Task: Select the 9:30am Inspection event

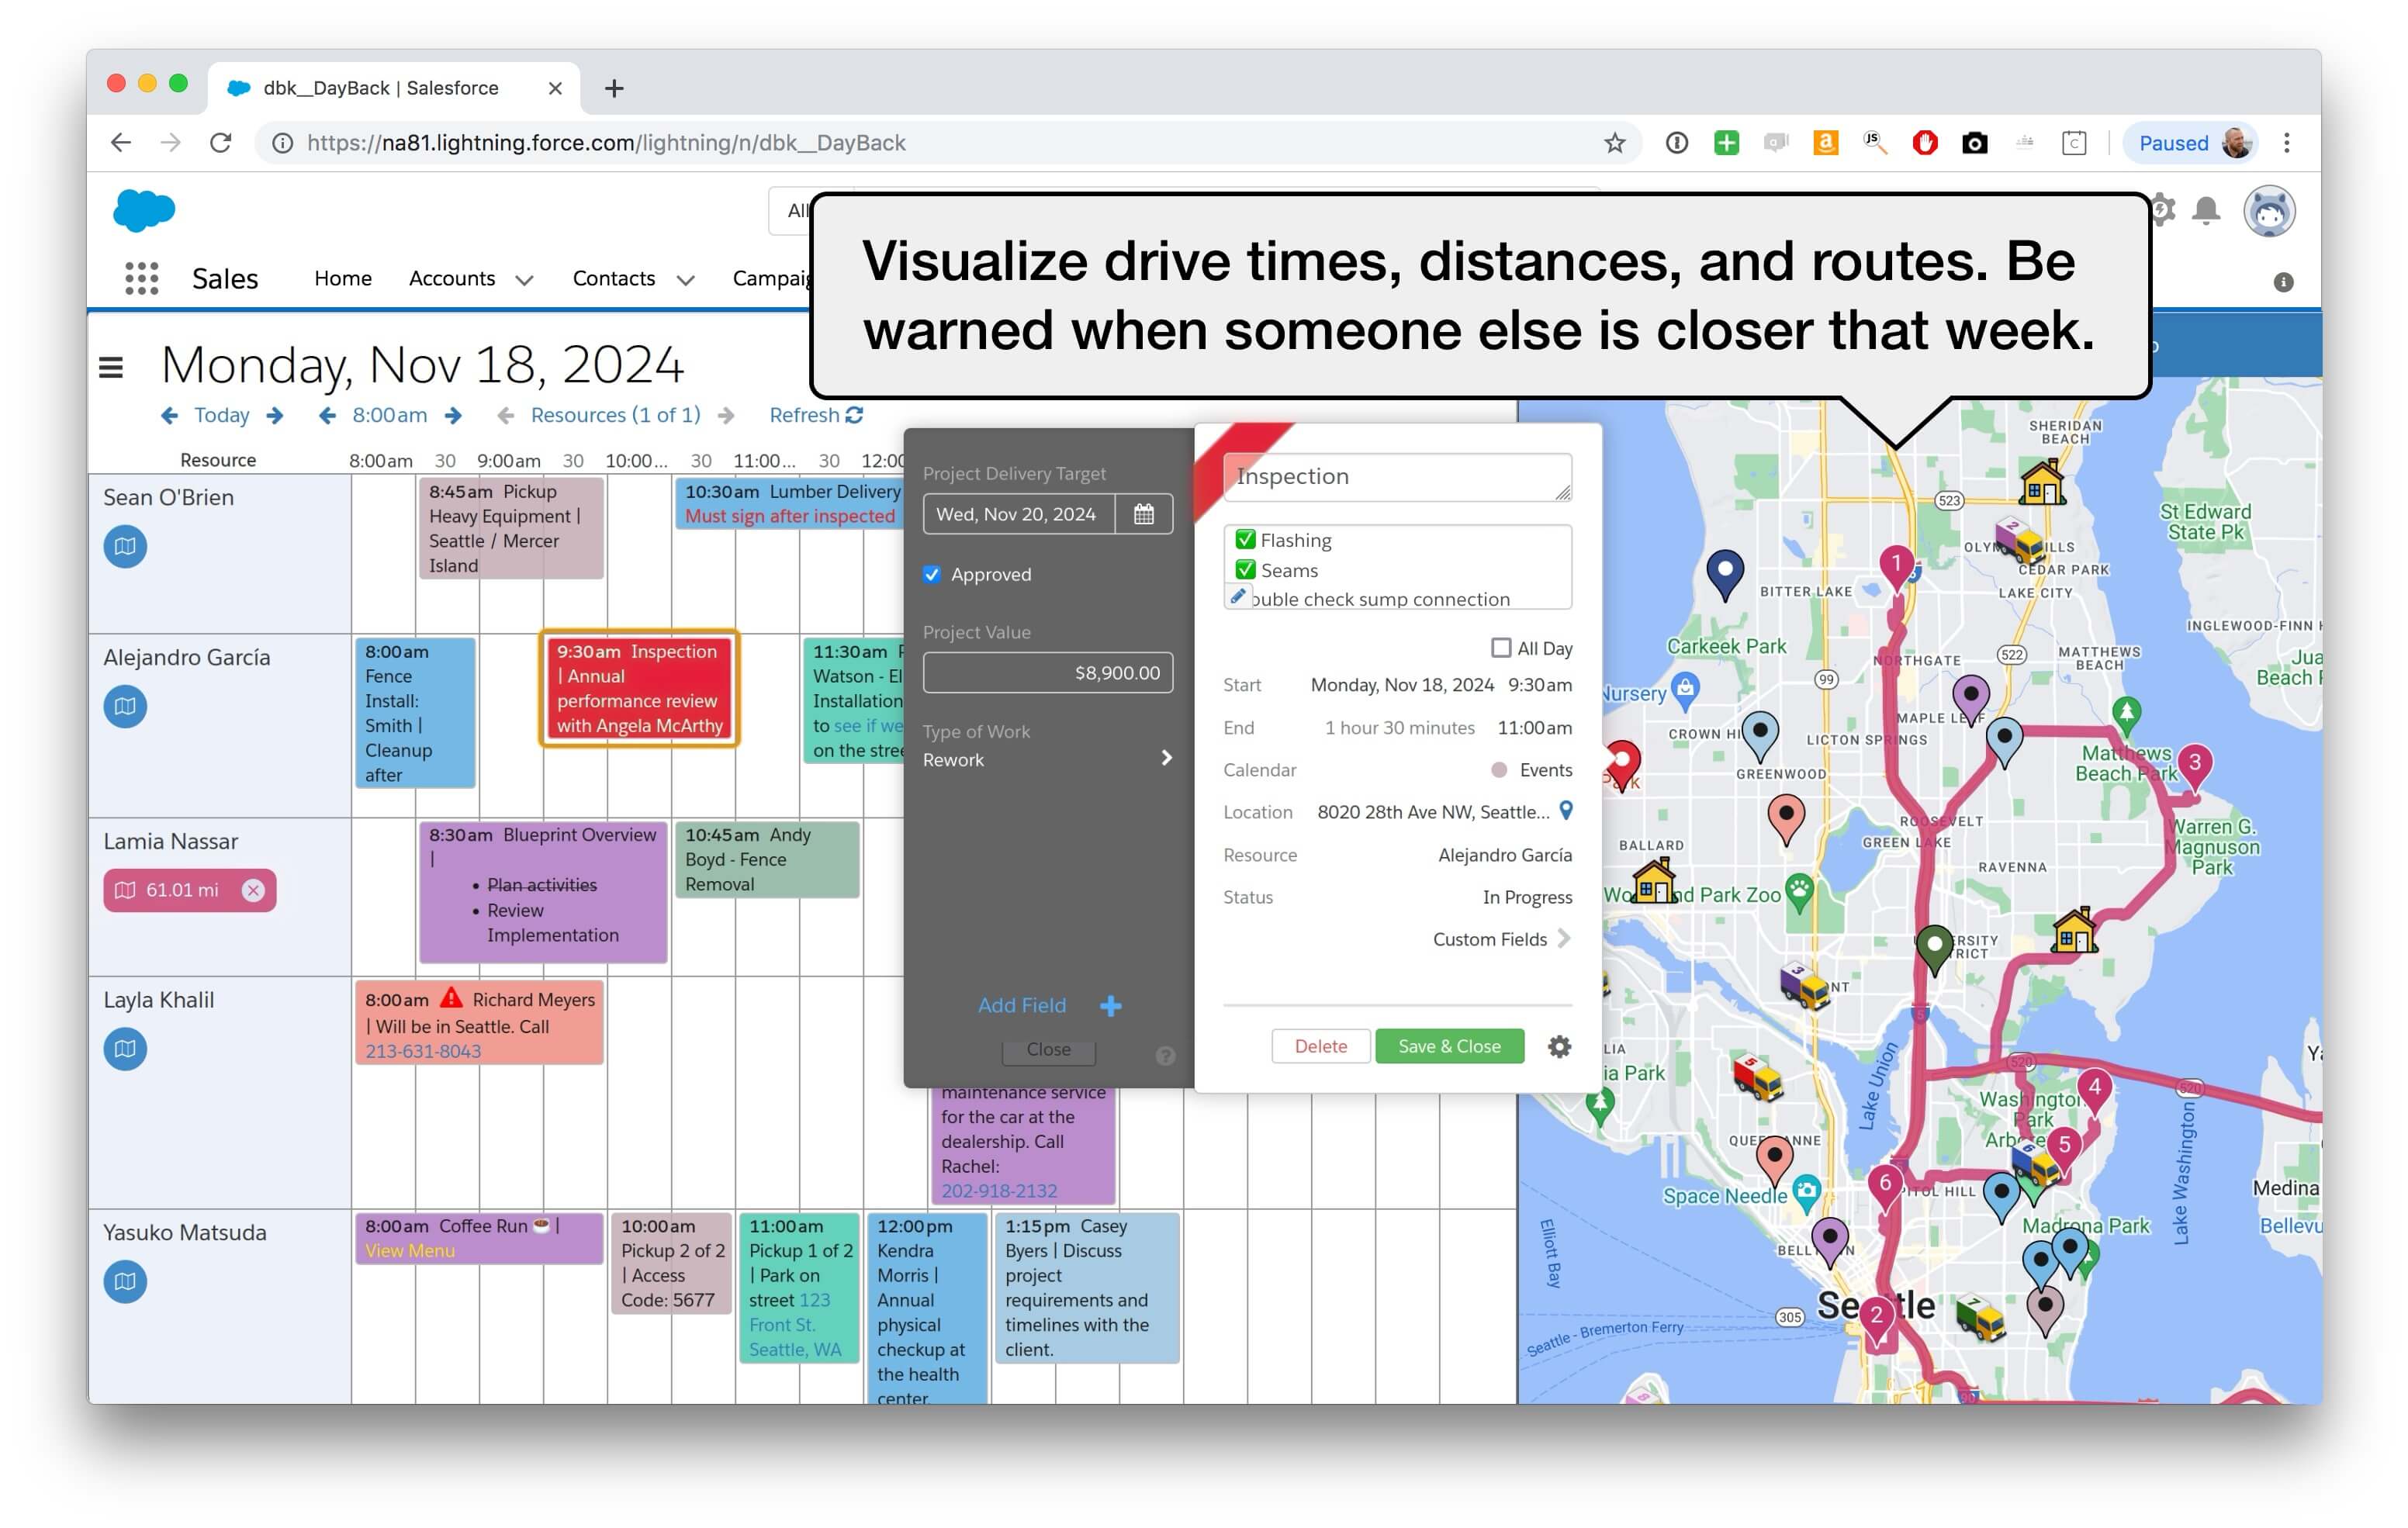Action: [x=639, y=688]
